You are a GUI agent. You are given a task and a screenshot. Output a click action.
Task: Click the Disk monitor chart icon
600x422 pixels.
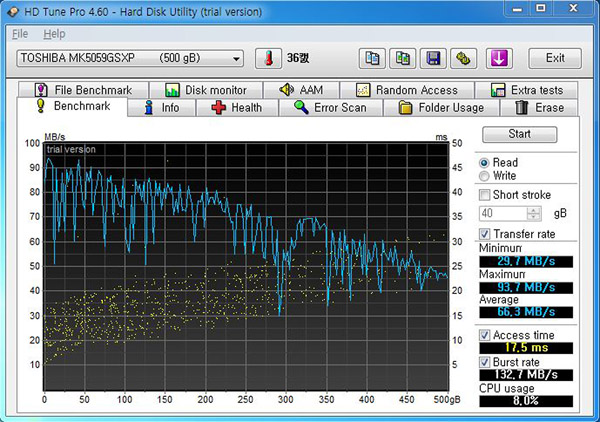click(x=172, y=90)
